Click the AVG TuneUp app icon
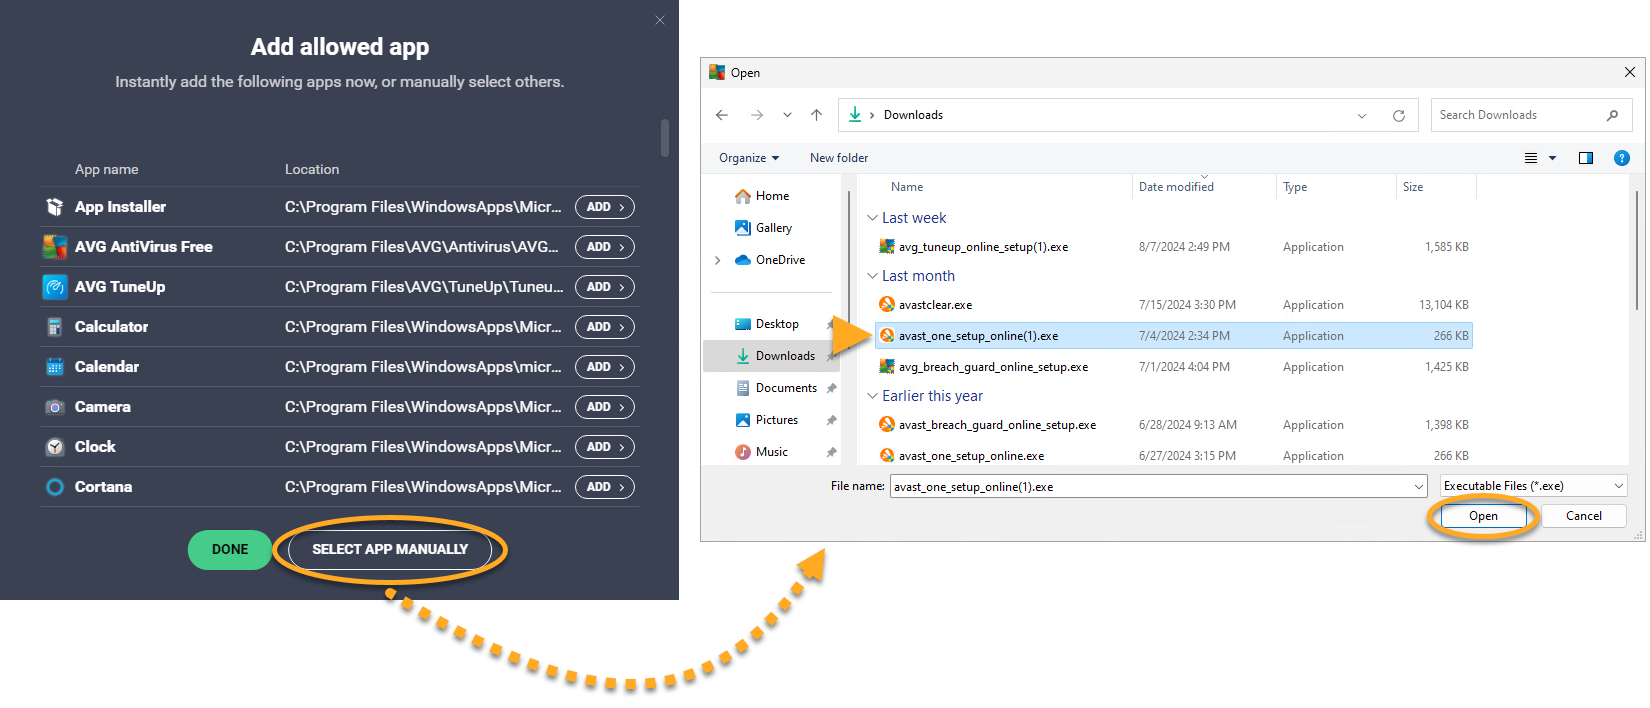The height and width of the screenshot is (708, 1650). tap(55, 287)
